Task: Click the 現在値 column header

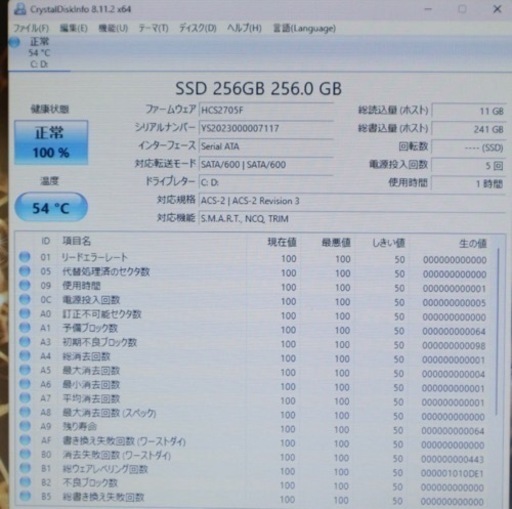Action: 282,242
